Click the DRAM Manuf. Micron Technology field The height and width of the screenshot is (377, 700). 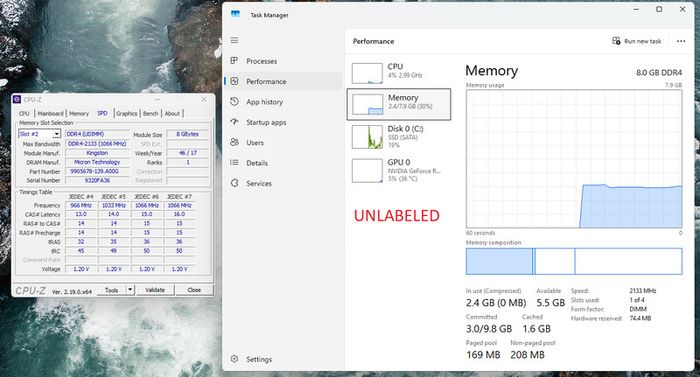tap(97, 162)
